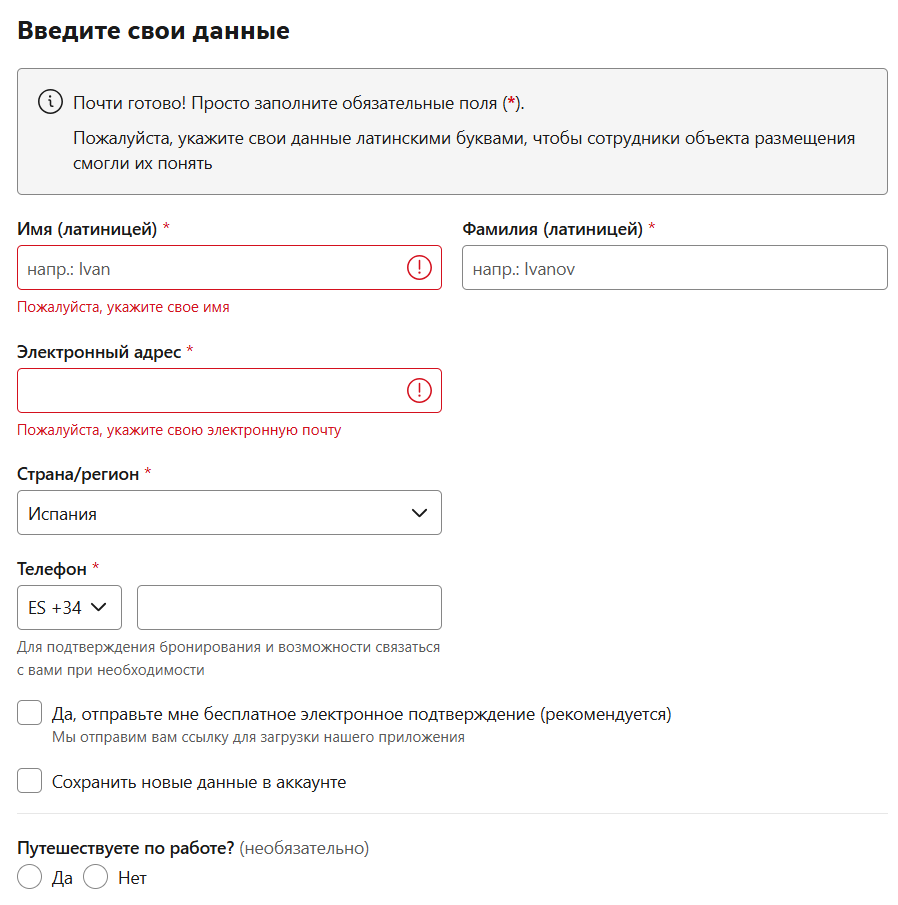Screen dimensions: 898x905
Task: Focus the phone number input field
Action: tap(289, 607)
